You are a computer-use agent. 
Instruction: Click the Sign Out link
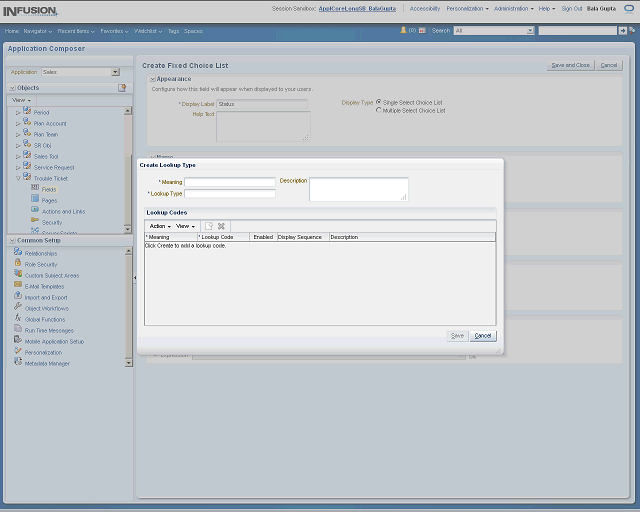[x=571, y=9]
